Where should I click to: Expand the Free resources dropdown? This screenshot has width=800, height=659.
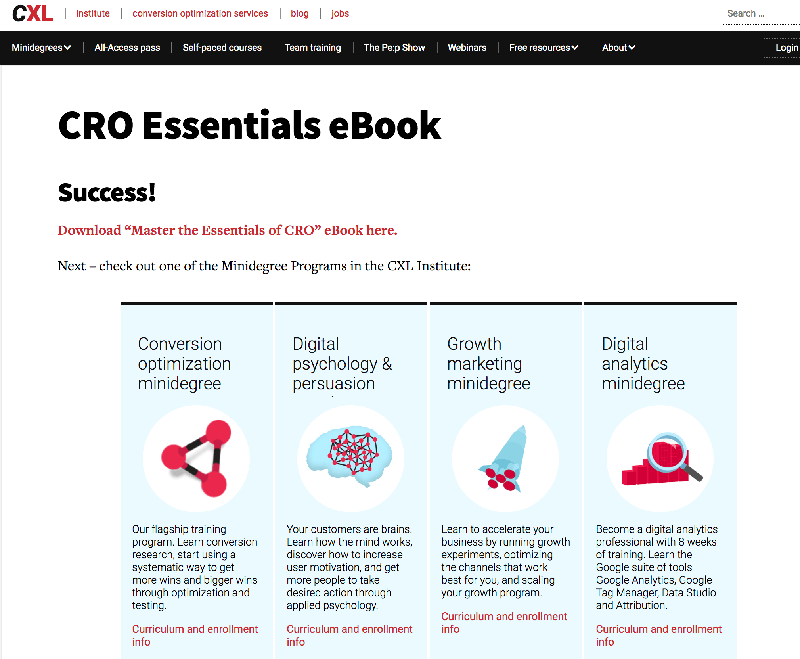[x=543, y=48]
